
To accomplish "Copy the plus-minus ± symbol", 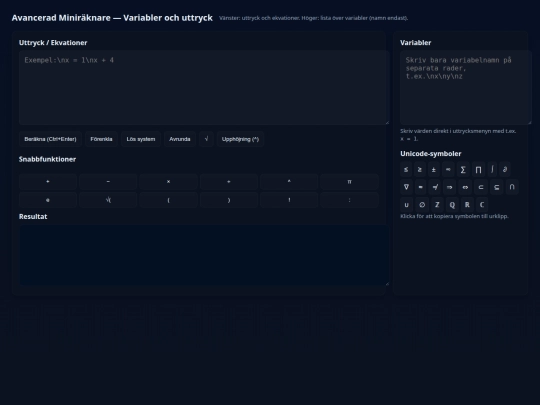I will pyautogui.click(x=434, y=169).
